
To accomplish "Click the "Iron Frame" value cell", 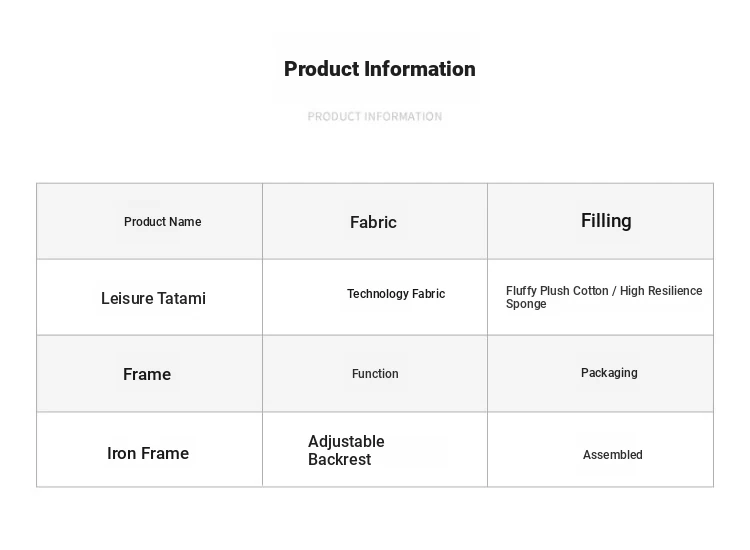I will [x=148, y=453].
